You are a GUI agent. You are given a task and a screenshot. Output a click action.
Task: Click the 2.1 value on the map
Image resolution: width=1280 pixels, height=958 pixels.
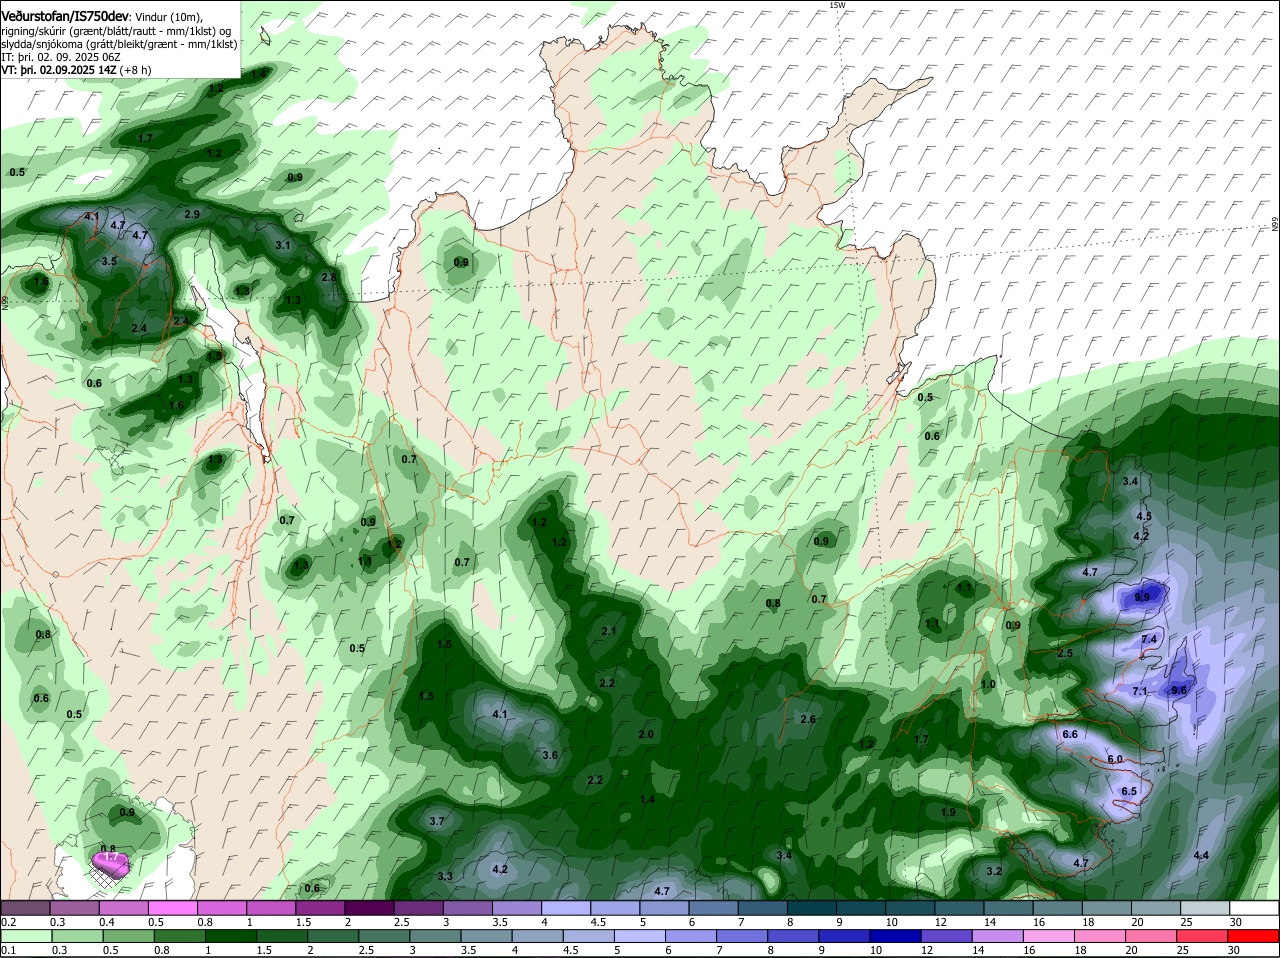(x=609, y=631)
